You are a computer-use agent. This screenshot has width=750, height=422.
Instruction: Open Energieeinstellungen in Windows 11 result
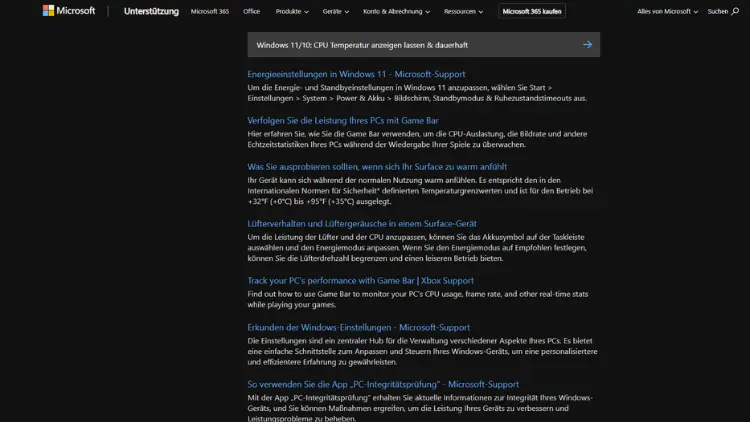pos(356,74)
